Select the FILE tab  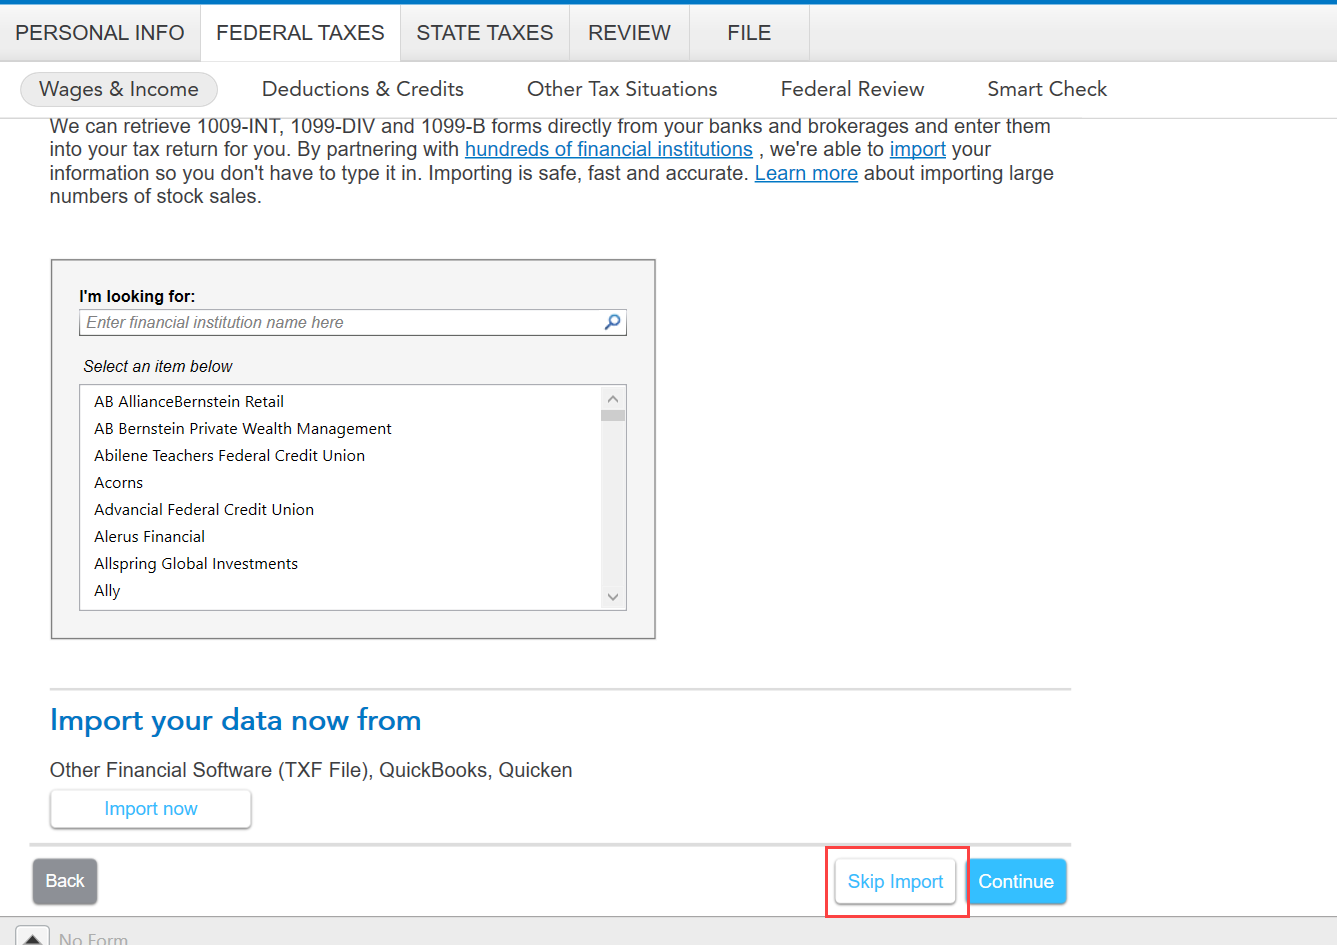749,33
